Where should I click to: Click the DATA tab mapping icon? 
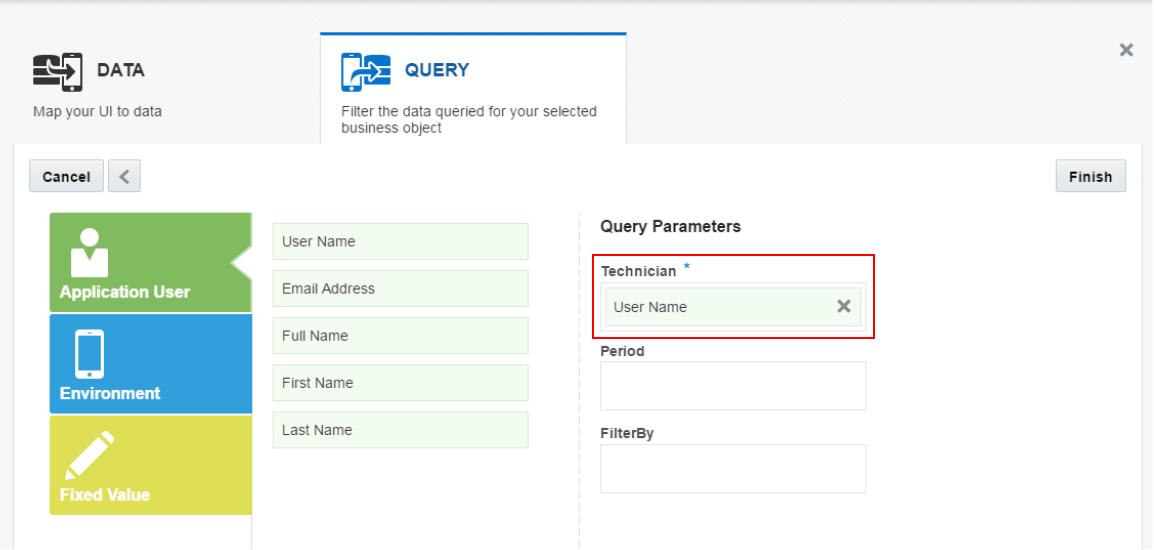tap(58, 71)
